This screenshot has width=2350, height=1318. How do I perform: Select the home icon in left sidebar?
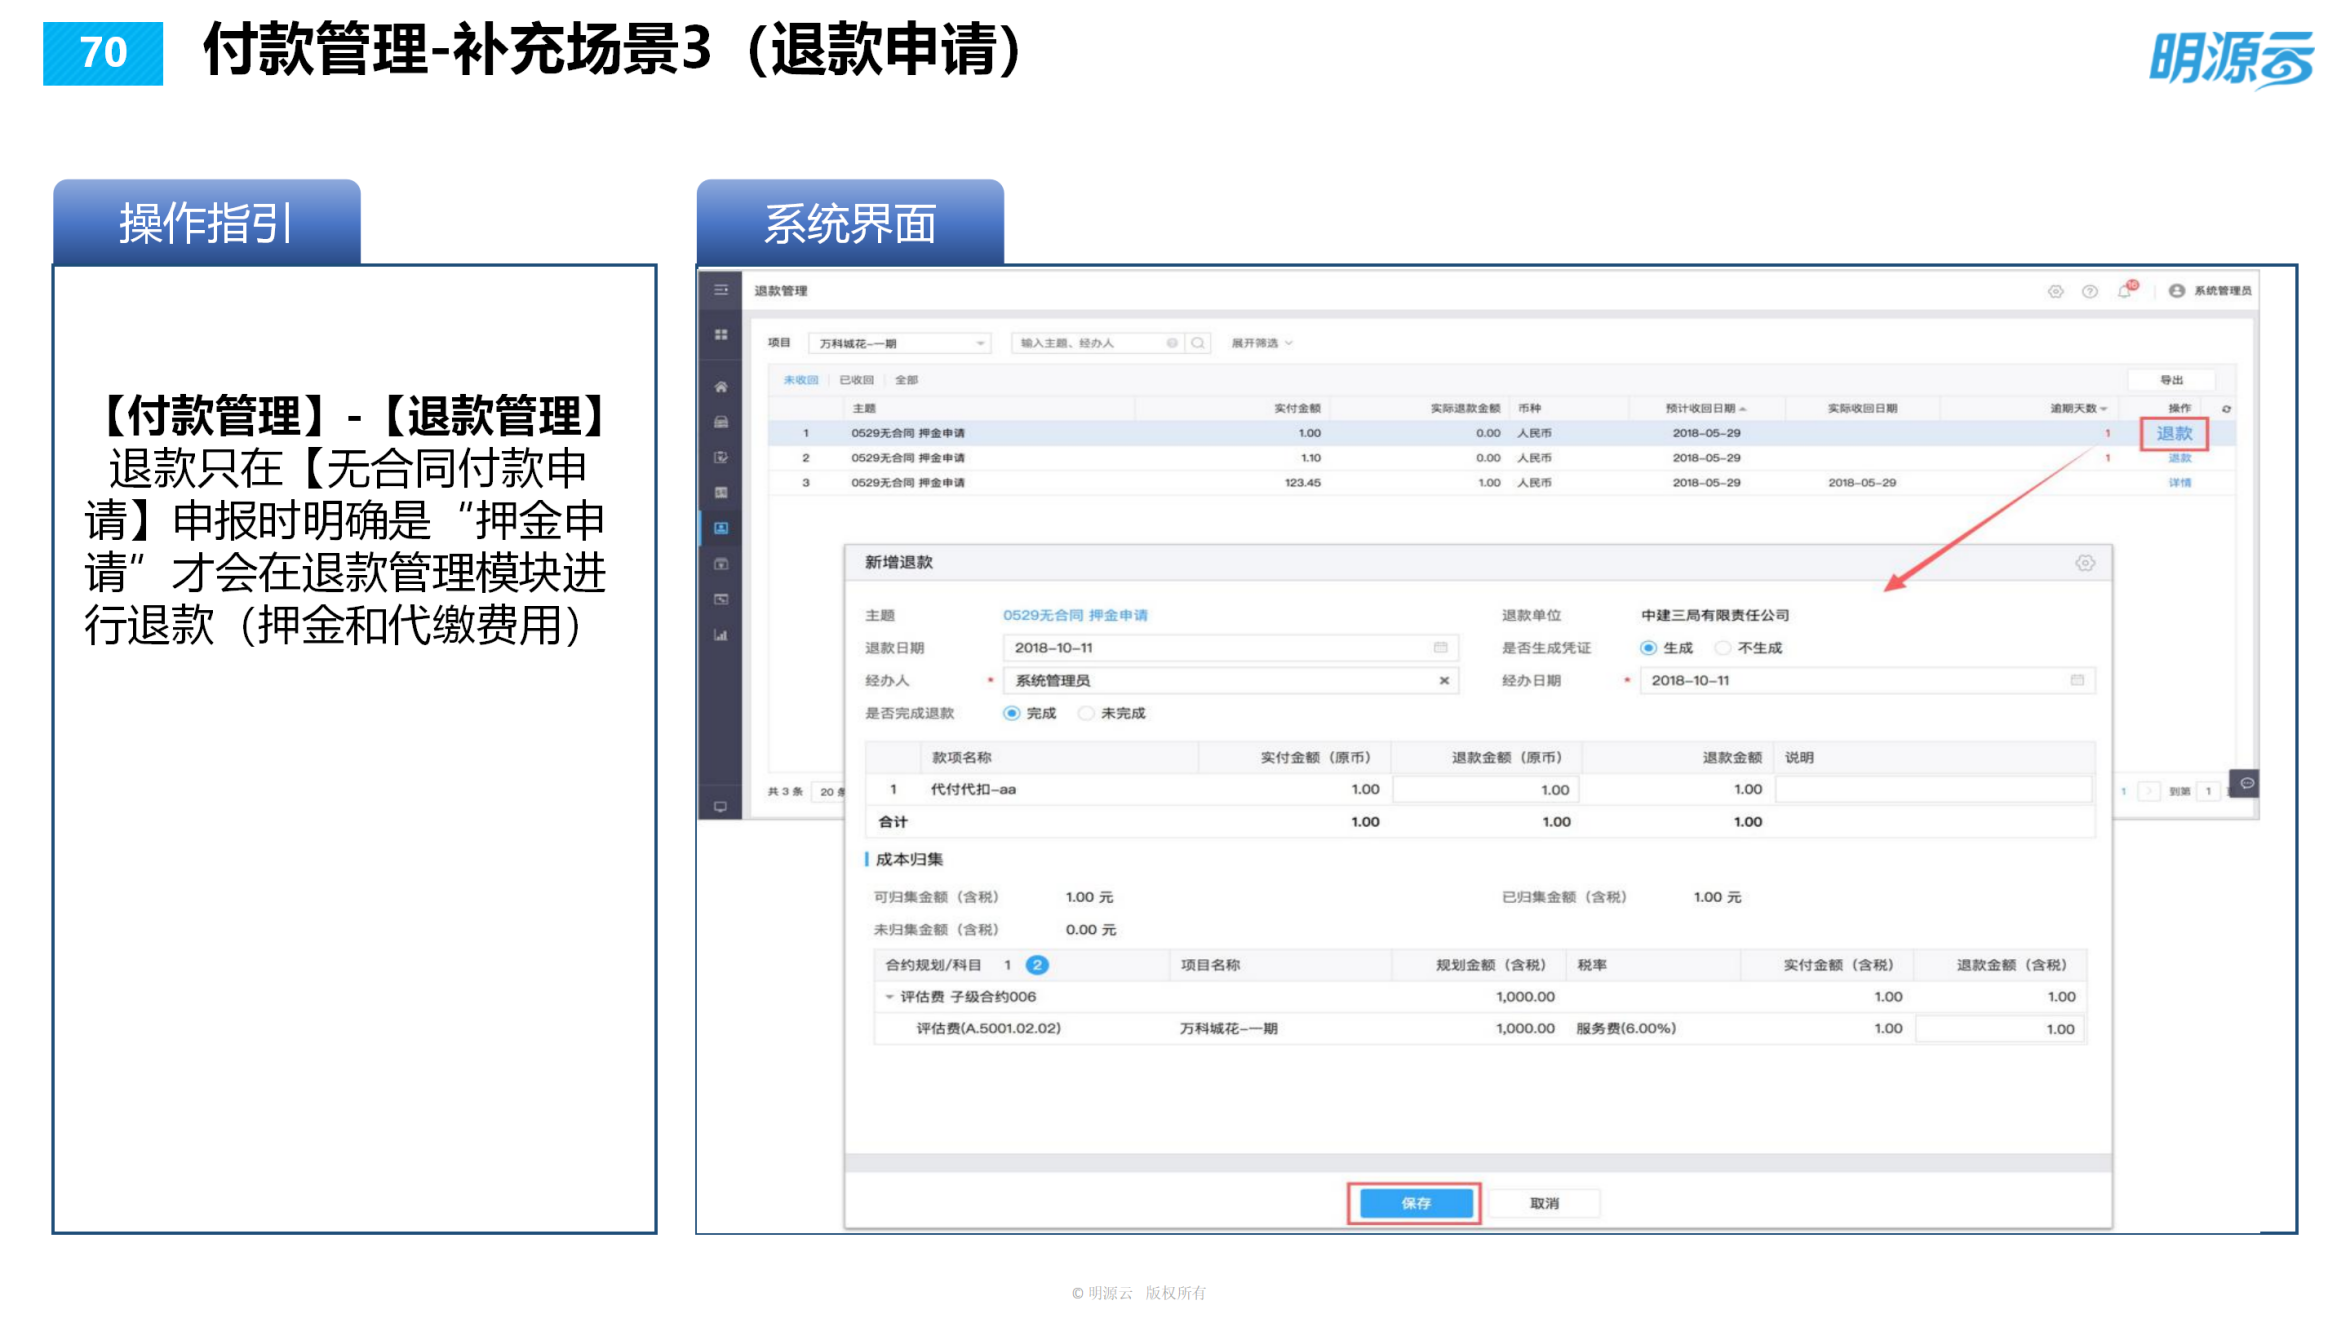click(x=722, y=388)
